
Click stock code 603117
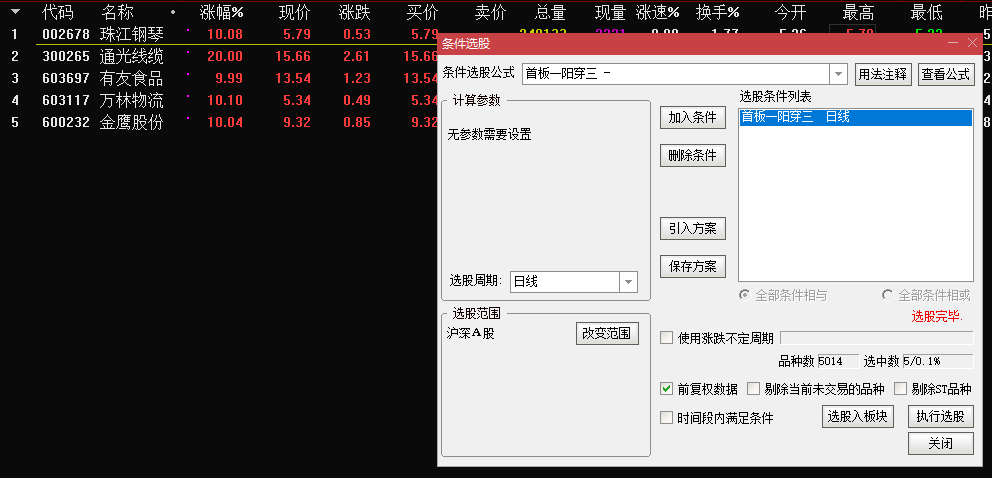pyautogui.click(x=66, y=100)
